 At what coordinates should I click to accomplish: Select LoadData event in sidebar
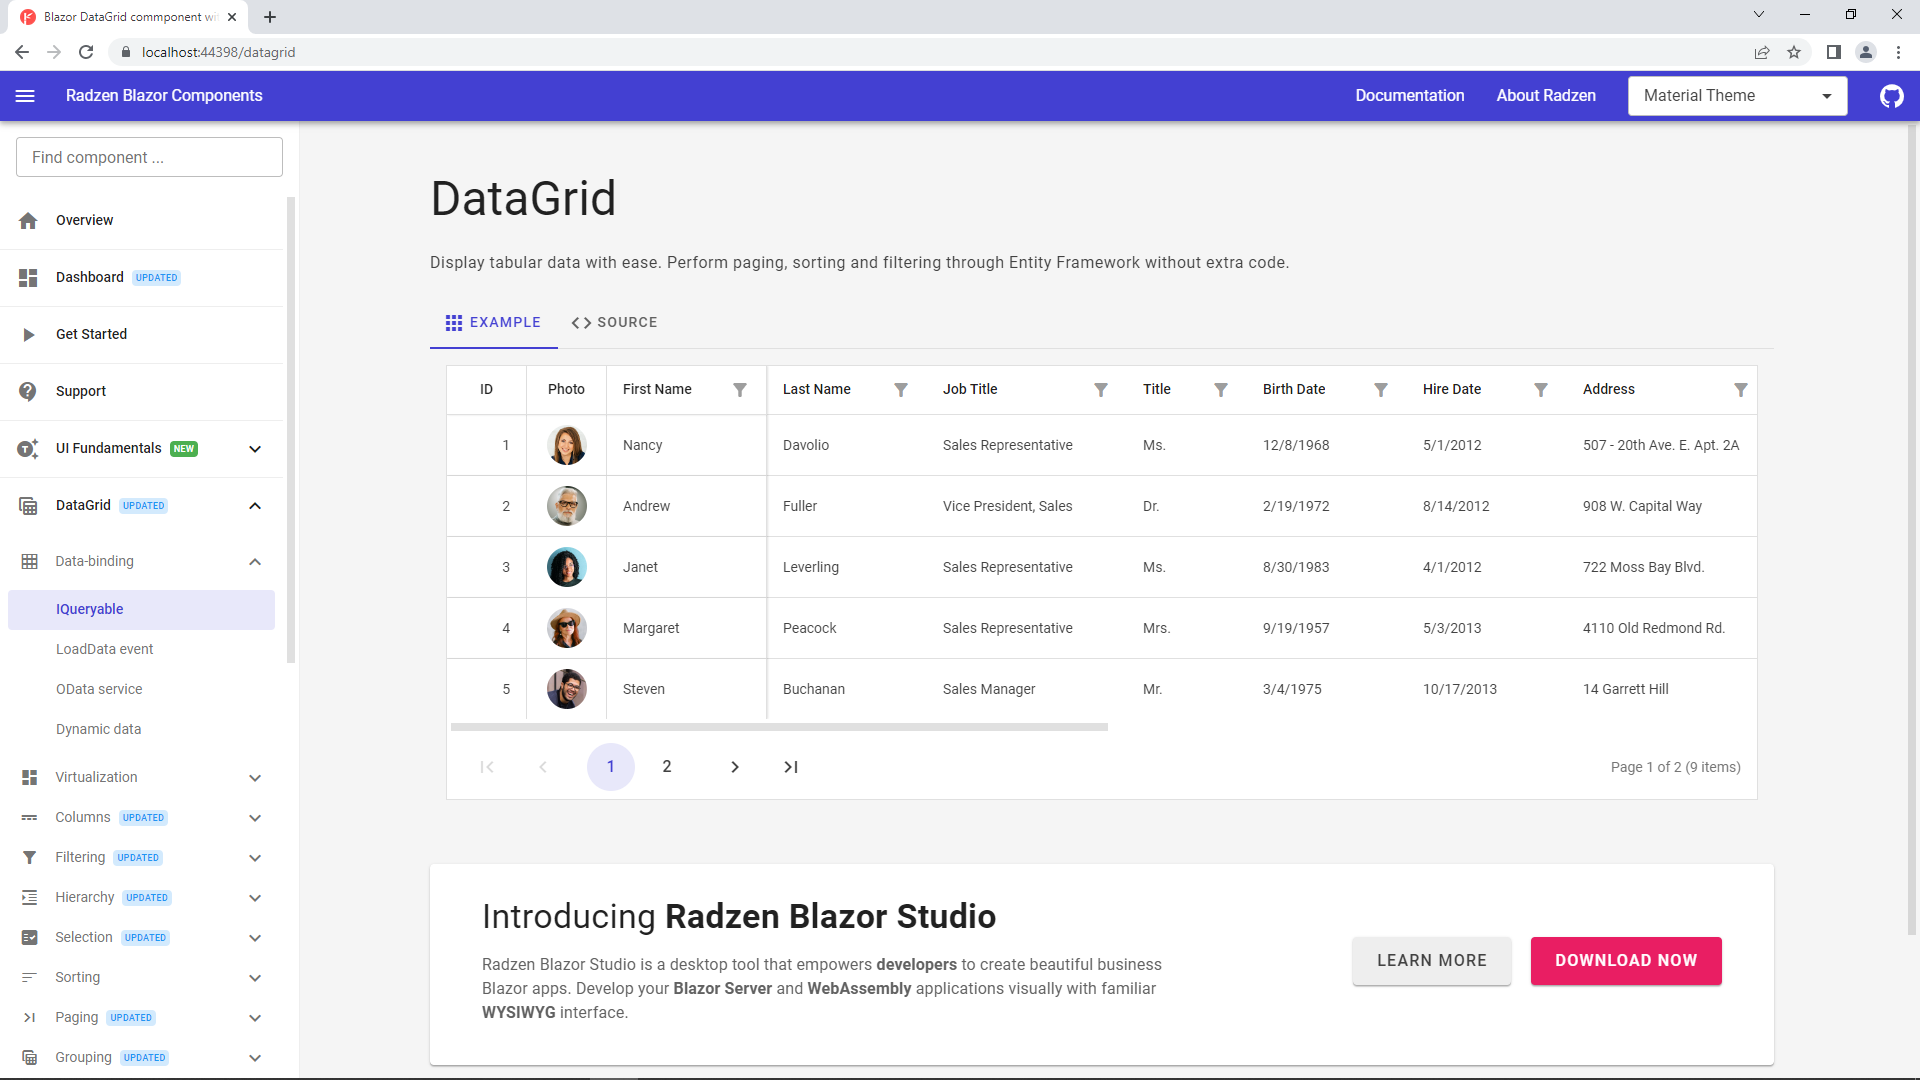pyautogui.click(x=105, y=649)
